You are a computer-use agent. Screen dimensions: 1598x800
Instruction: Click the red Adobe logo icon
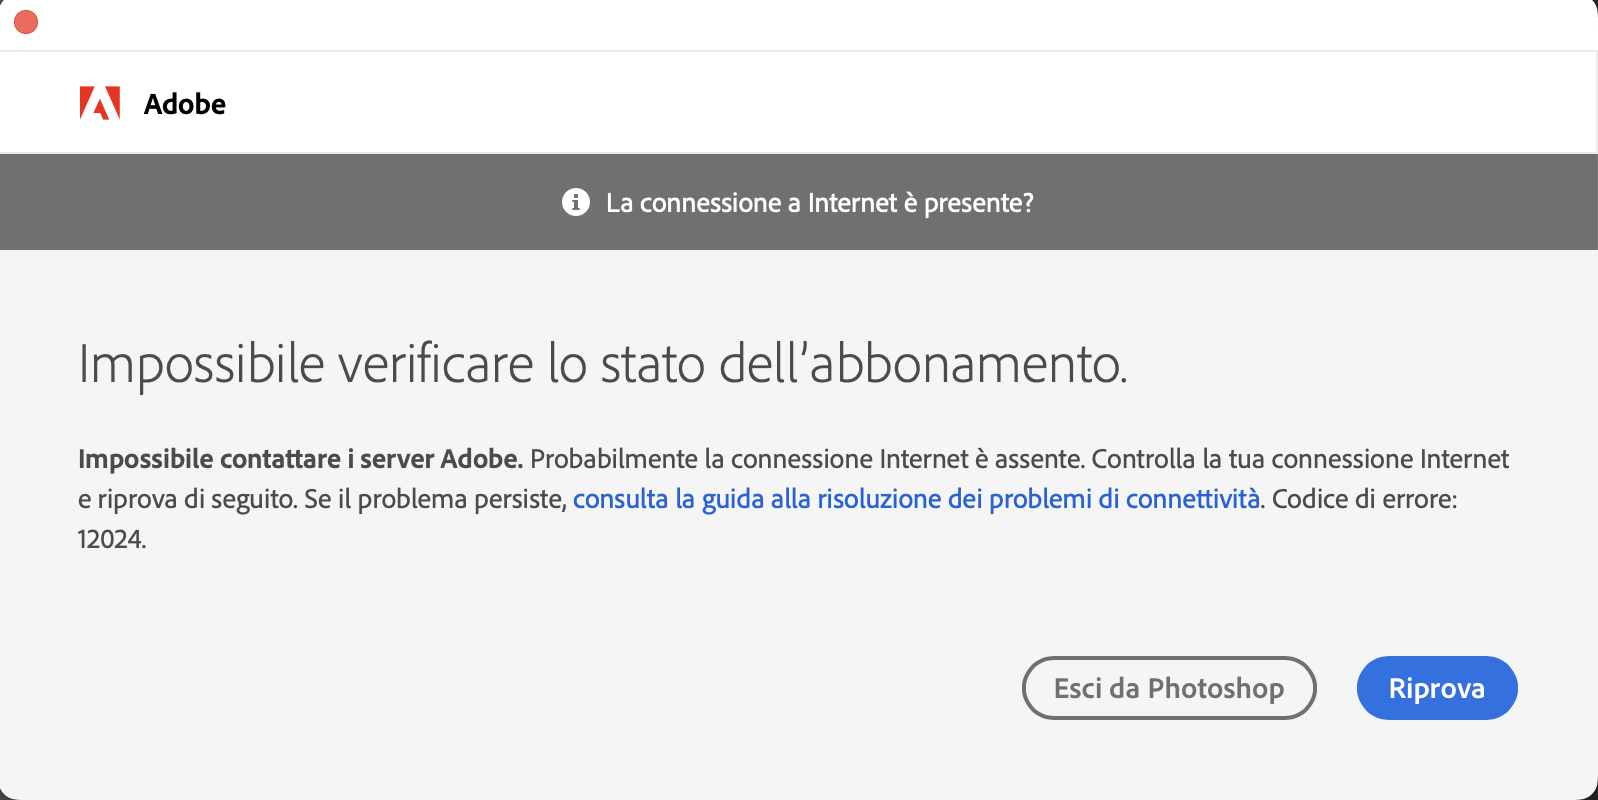[100, 103]
